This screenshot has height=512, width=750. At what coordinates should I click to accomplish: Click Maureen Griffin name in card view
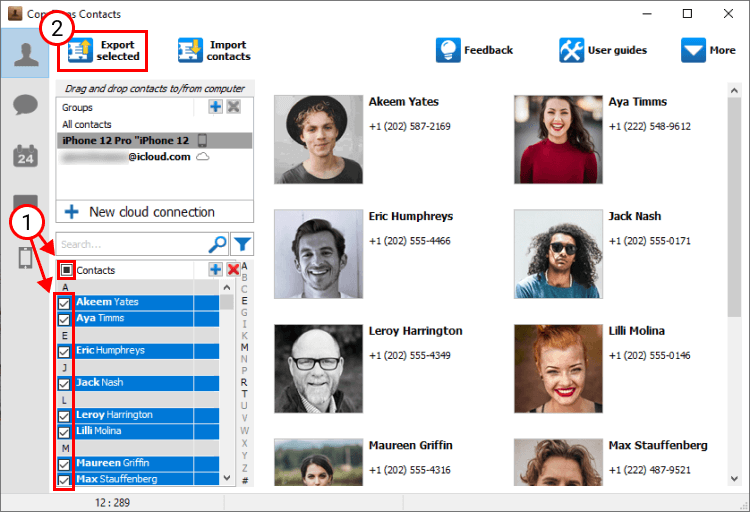[410, 445]
